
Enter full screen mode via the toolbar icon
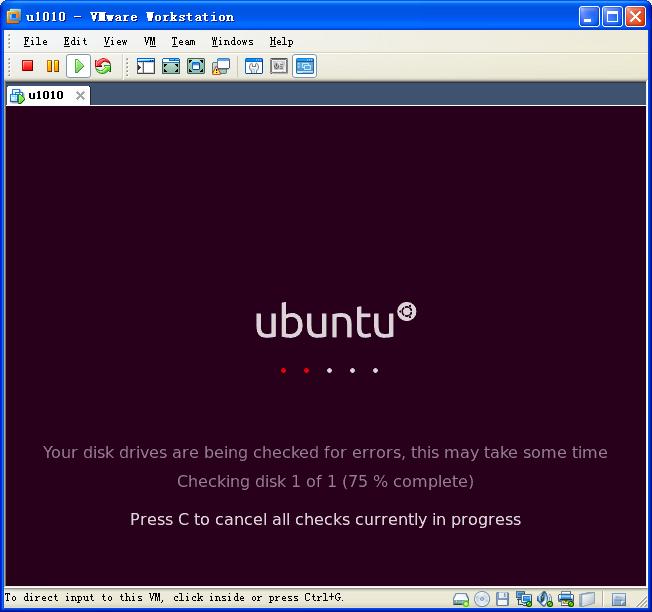196,66
